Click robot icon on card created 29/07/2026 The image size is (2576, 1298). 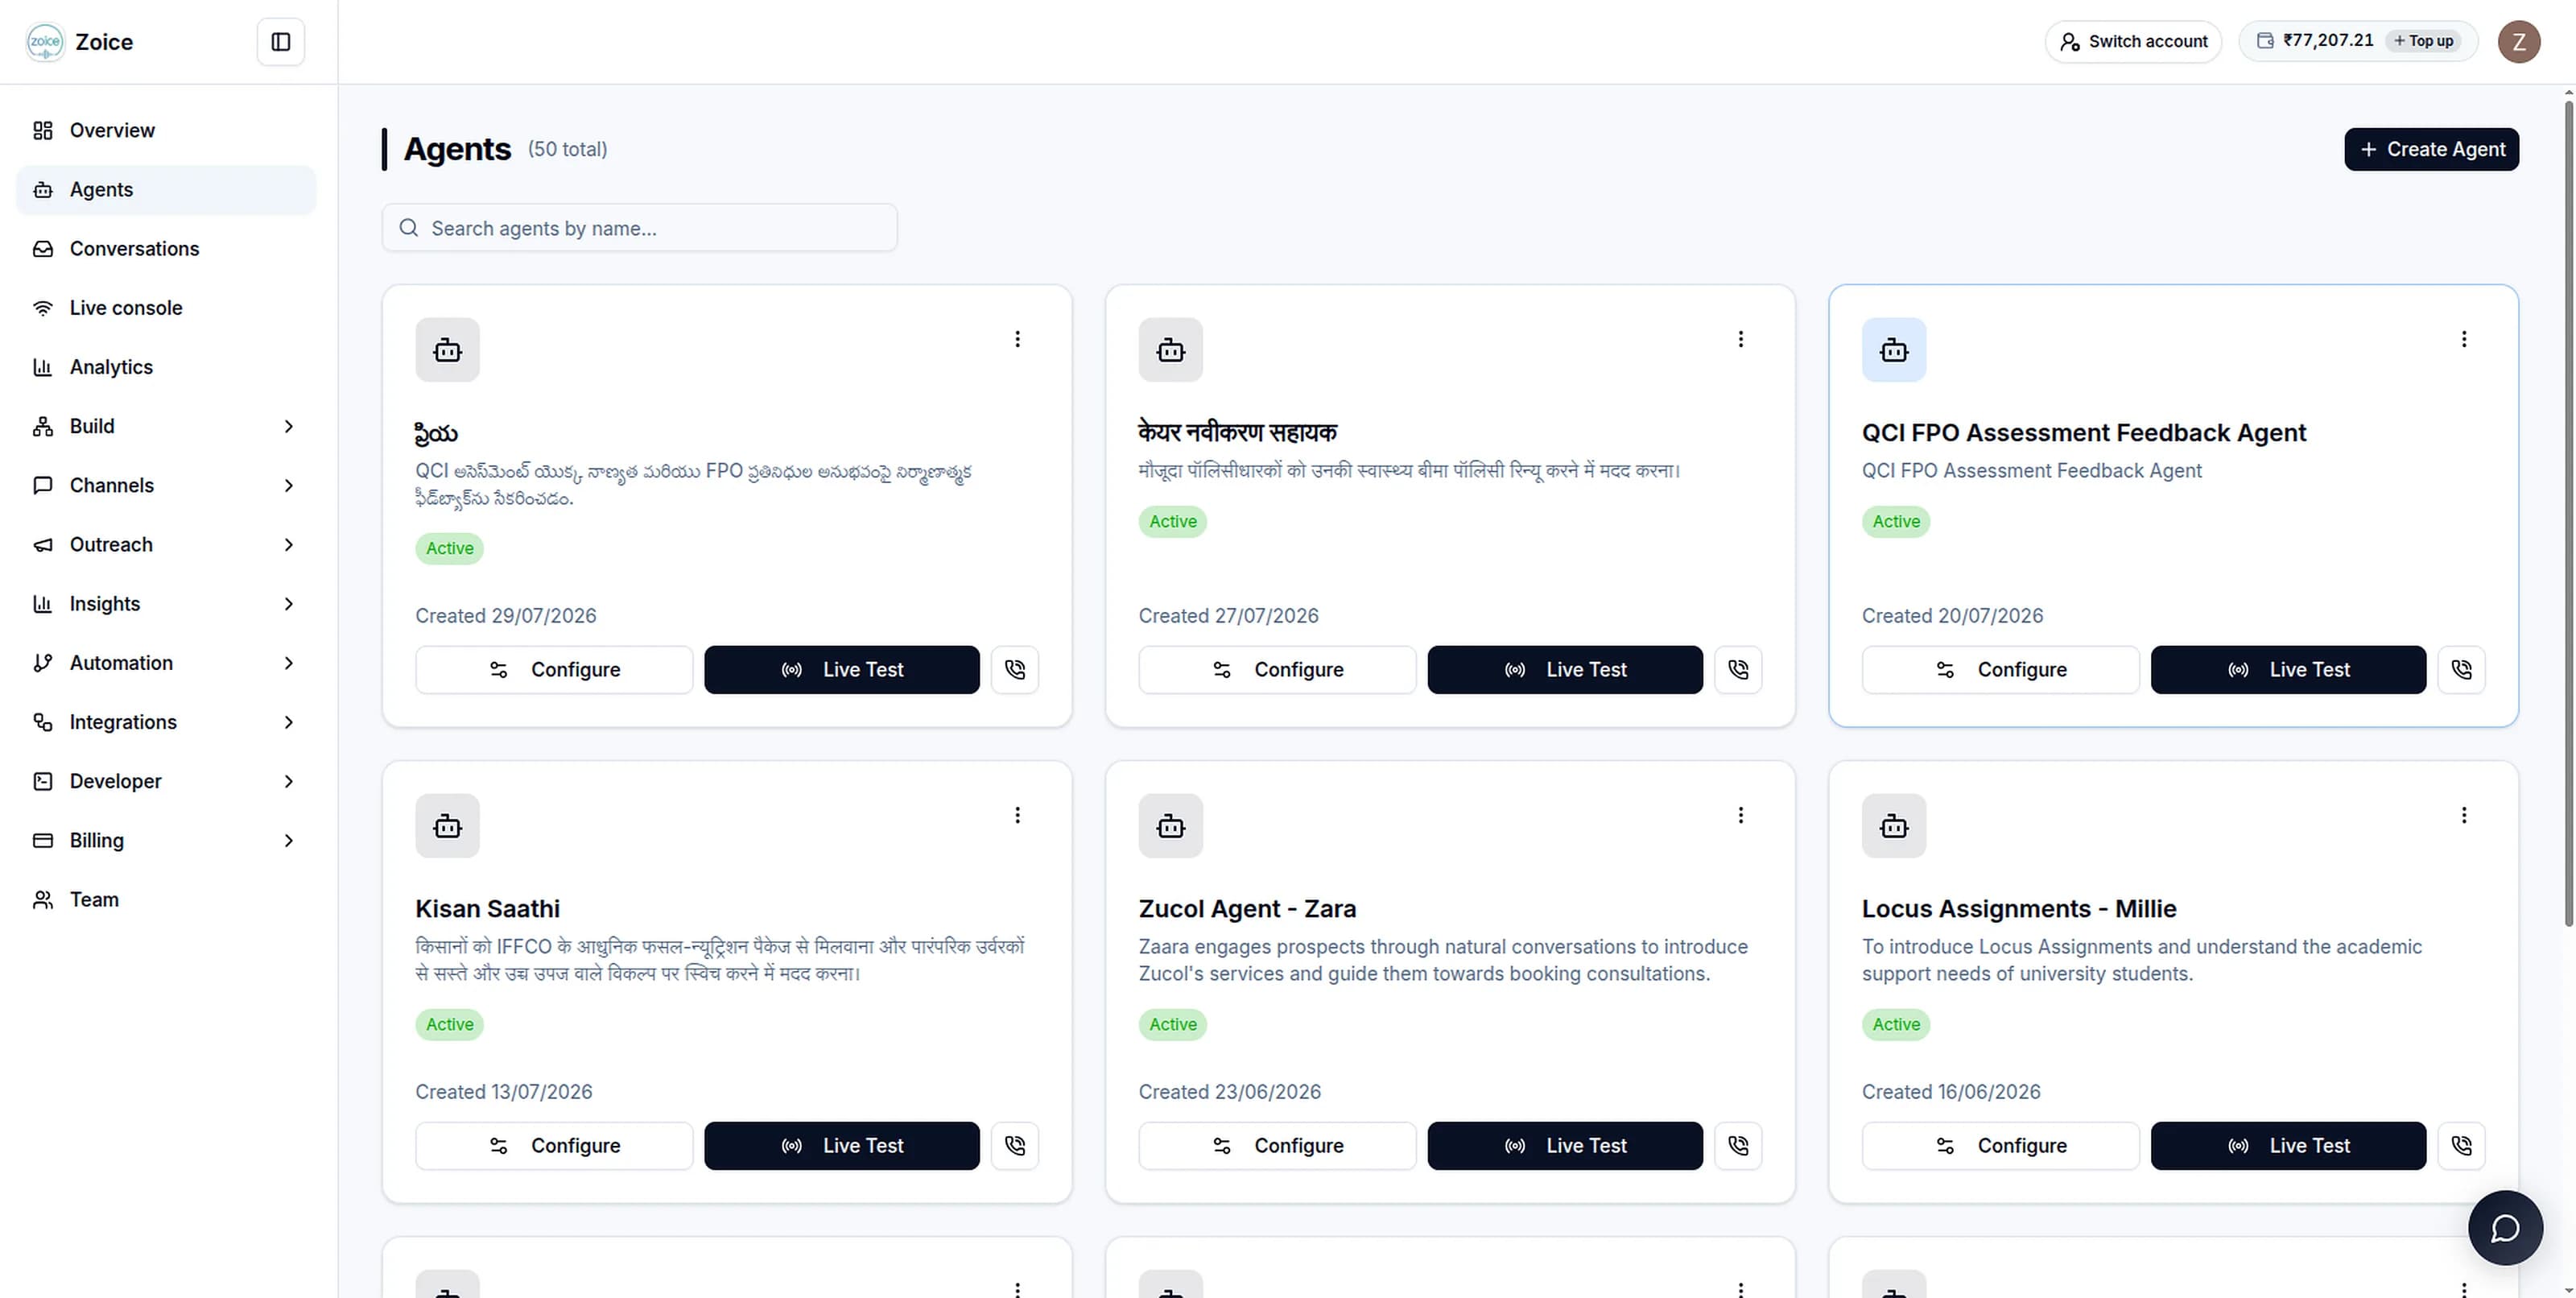click(447, 350)
